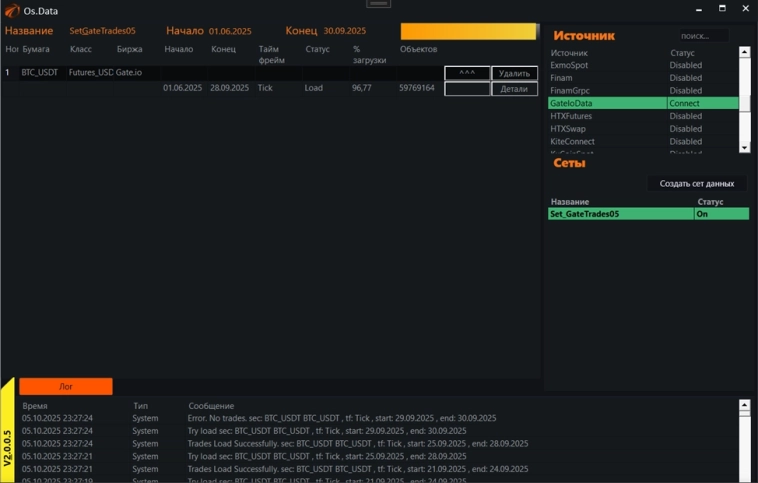Collapse row with the ^^^ button
Image resolution: width=758 pixels, height=483 pixels.
(467, 73)
